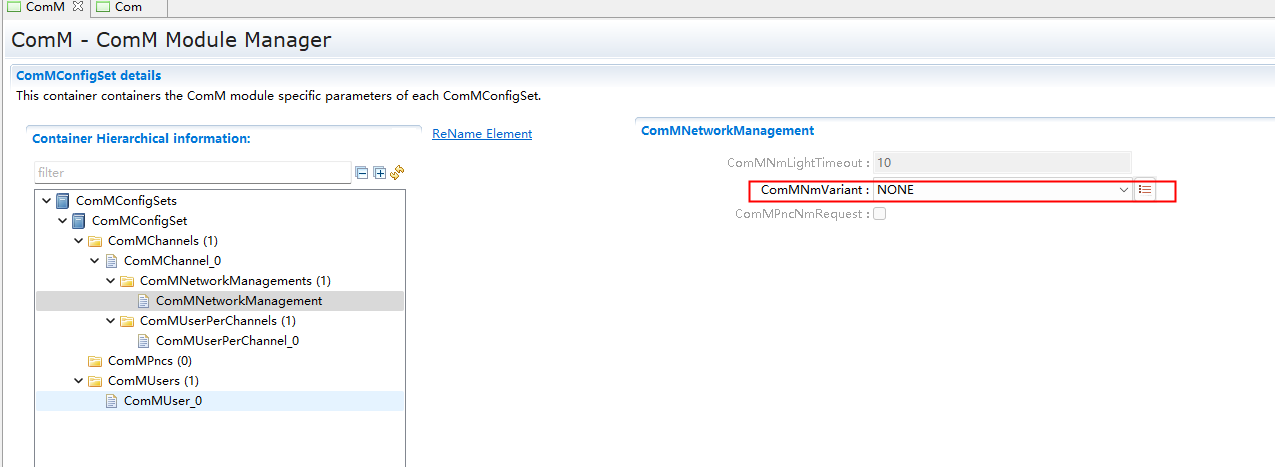Click the ReName Element link
The height and width of the screenshot is (467, 1275).
click(x=482, y=134)
